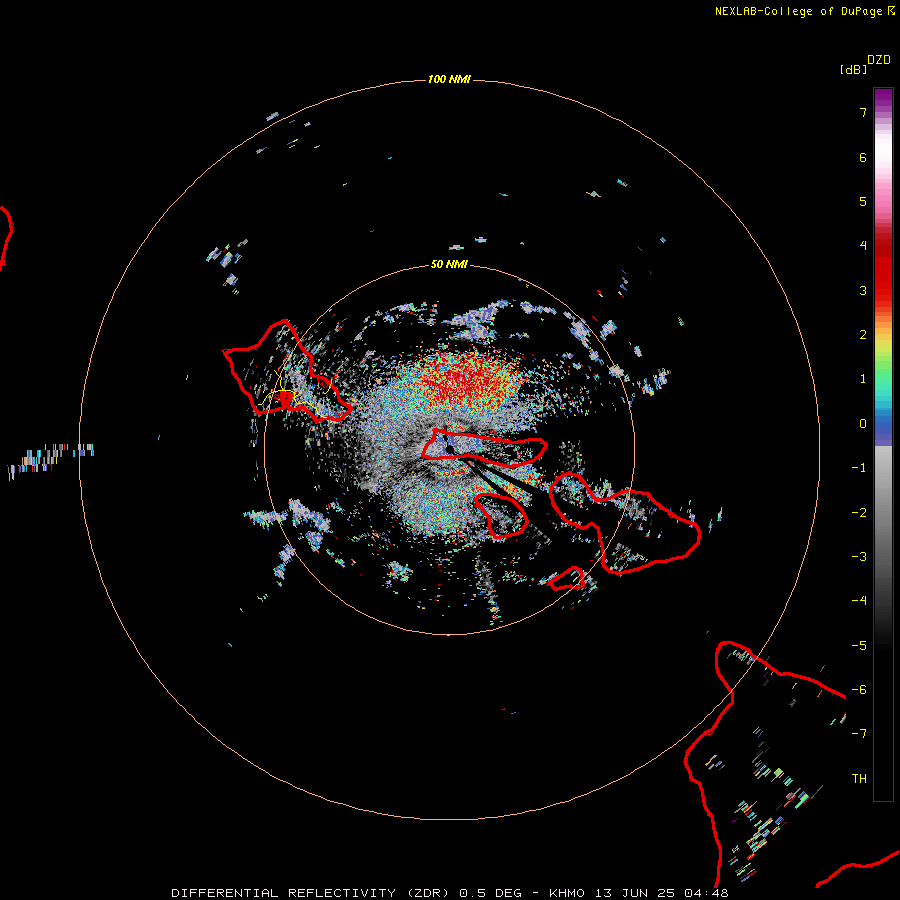The width and height of the screenshot is (900, 900).
Task: Click the scale value 0
Action: tap(863, 424)
